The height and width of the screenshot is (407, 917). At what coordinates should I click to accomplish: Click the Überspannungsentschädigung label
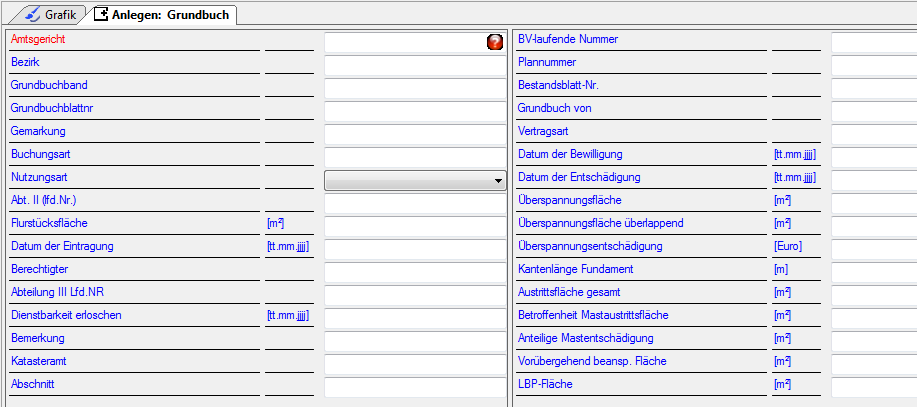point(591,246)
